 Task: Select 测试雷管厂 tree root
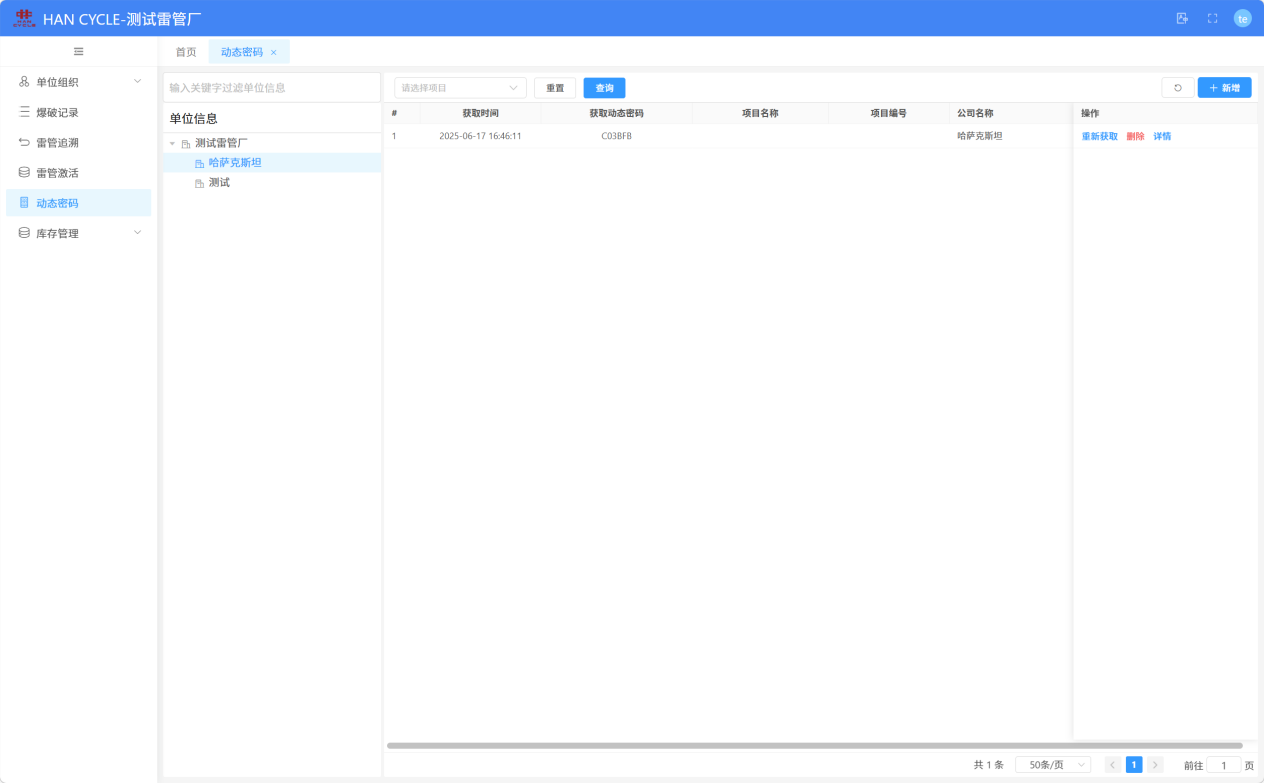[221, 143]
